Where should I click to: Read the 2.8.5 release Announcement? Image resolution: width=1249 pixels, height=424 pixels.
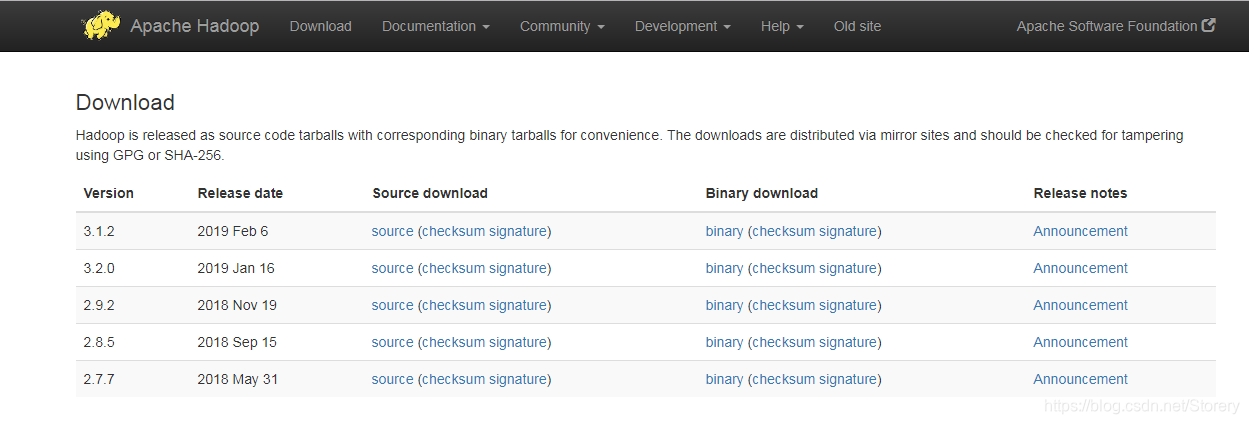coord(1080,342)
